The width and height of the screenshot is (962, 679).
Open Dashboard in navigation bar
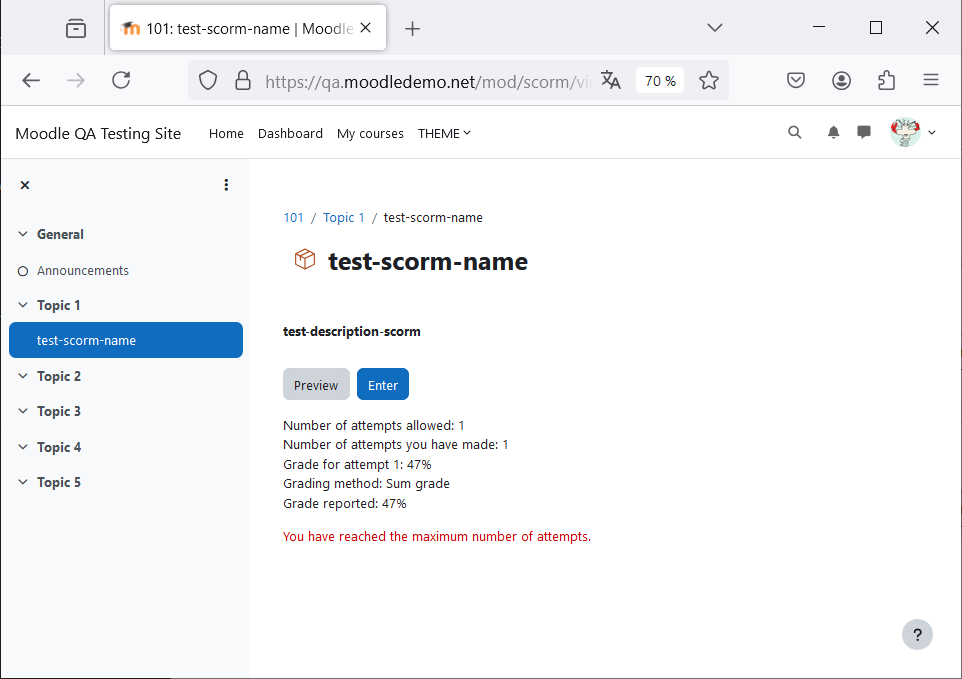[x=290, y=133]
